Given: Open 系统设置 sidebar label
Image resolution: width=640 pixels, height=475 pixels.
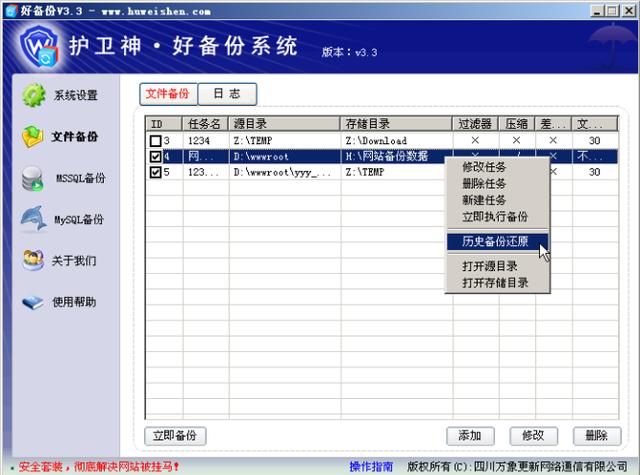Looking at the screenshot, I should tap(76, 95).
